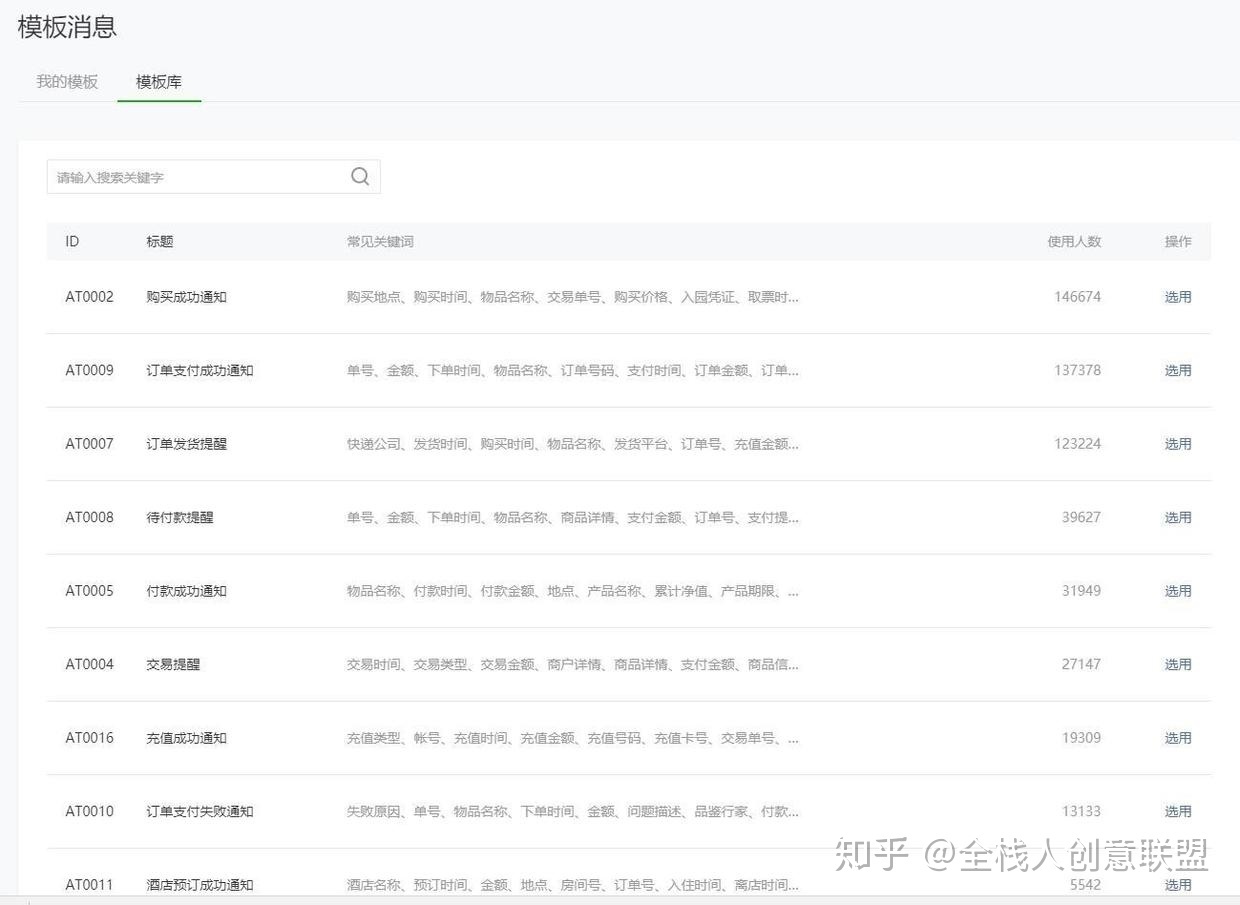This screenshot has width=1240, height=905.
Task: Pick 选用 on the 交易提醒 row
Action: [x=1177, y=664]
